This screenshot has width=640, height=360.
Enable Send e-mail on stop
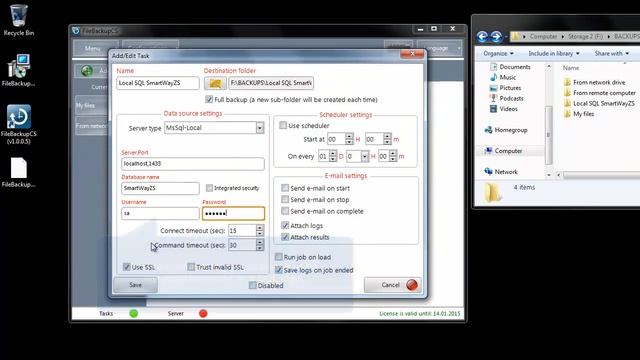coord(285,200)
